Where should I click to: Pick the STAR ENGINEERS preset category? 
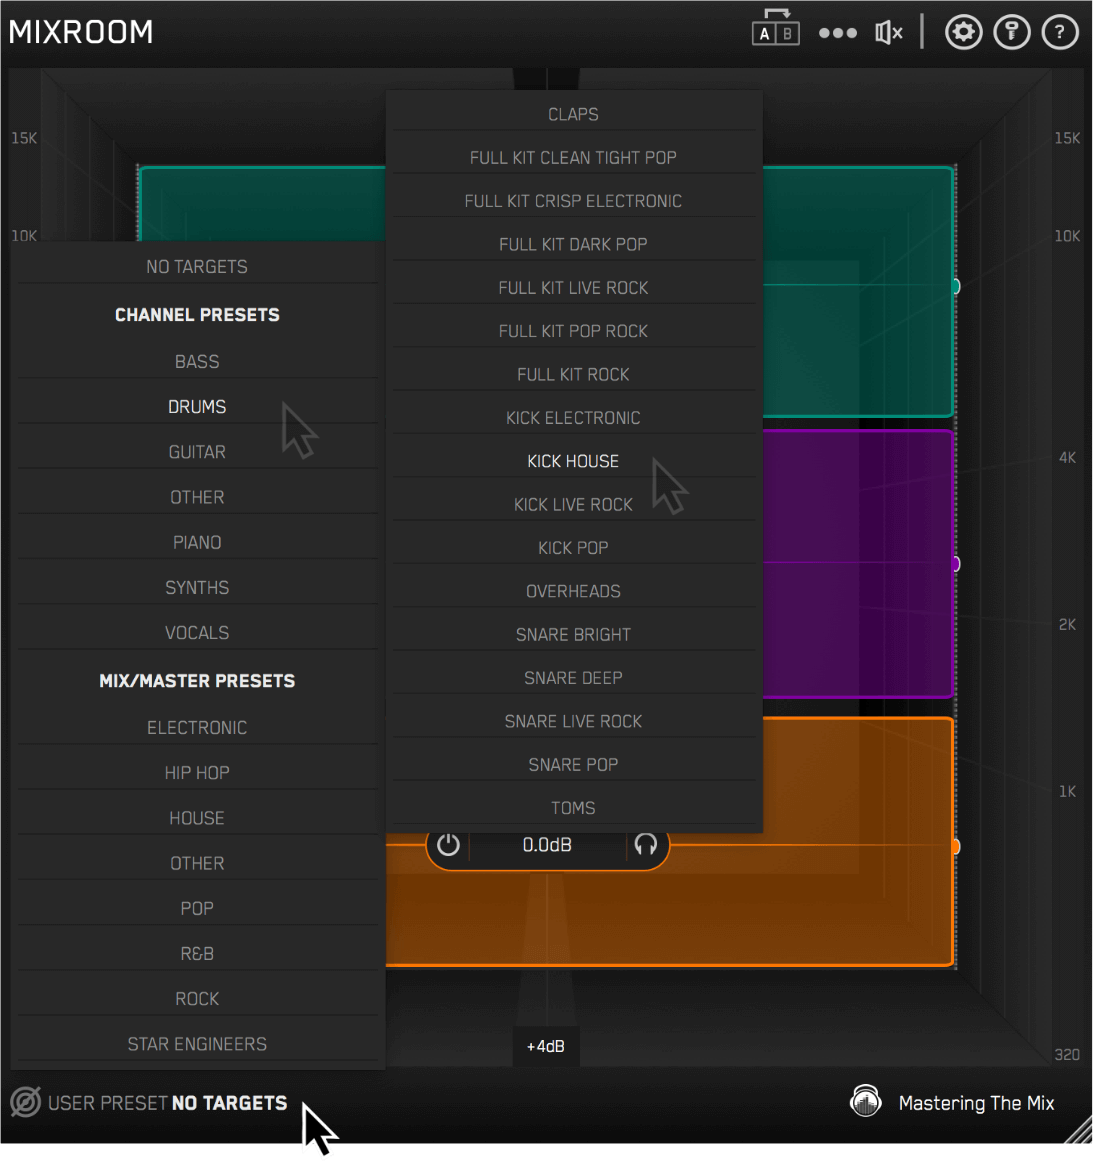[197, 1044]
